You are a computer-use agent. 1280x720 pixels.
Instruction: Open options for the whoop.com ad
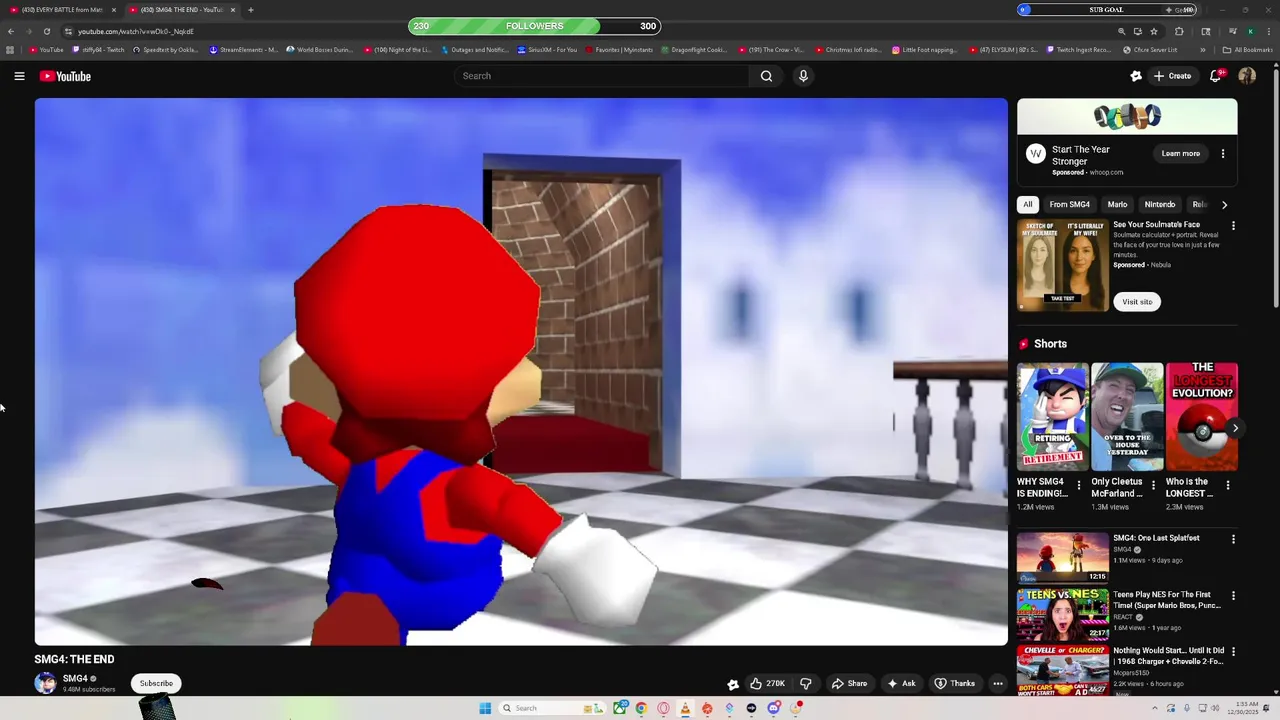coord(1222,153)
